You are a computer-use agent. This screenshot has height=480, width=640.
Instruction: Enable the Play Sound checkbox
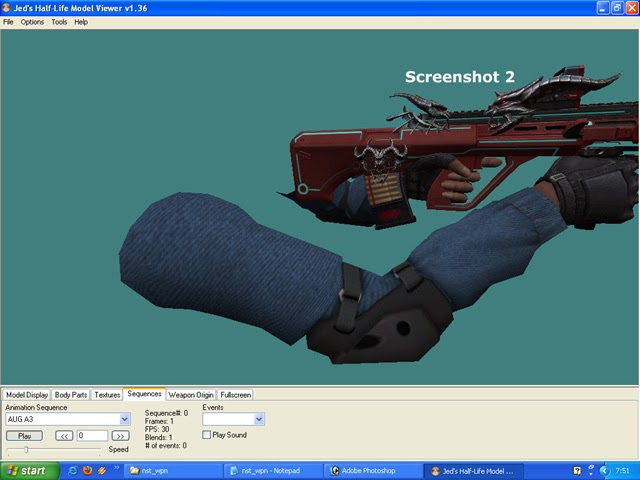pyautogui.click(x=207, y=435)
